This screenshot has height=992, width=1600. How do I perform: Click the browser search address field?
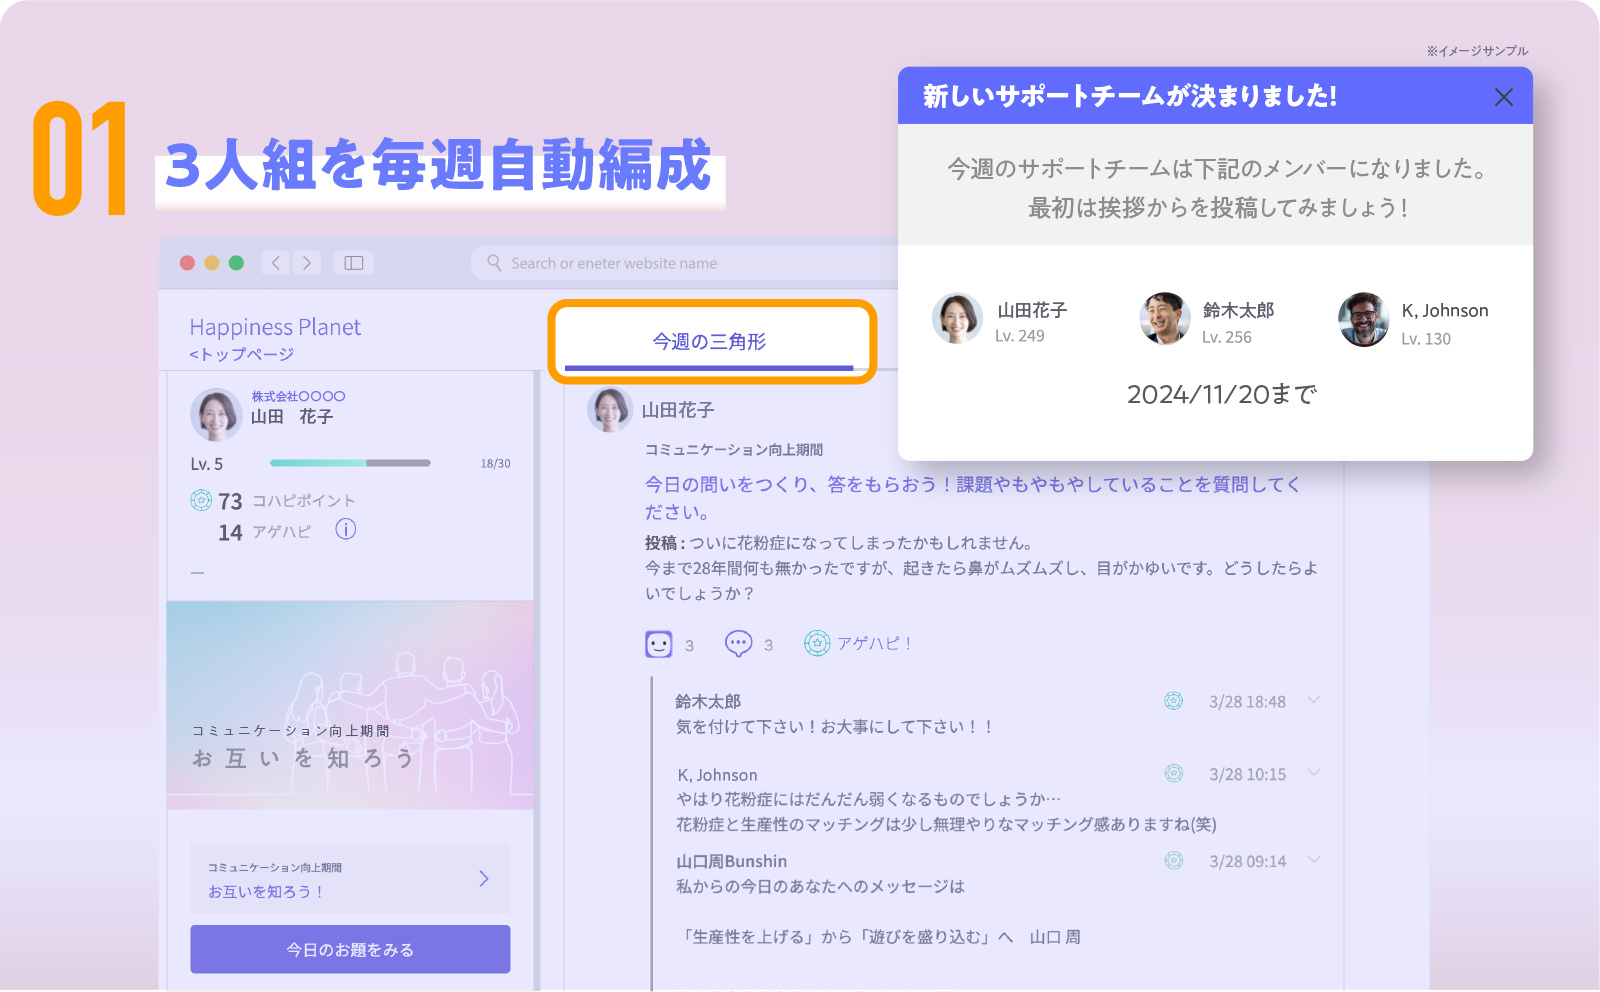tap(690, 263)
